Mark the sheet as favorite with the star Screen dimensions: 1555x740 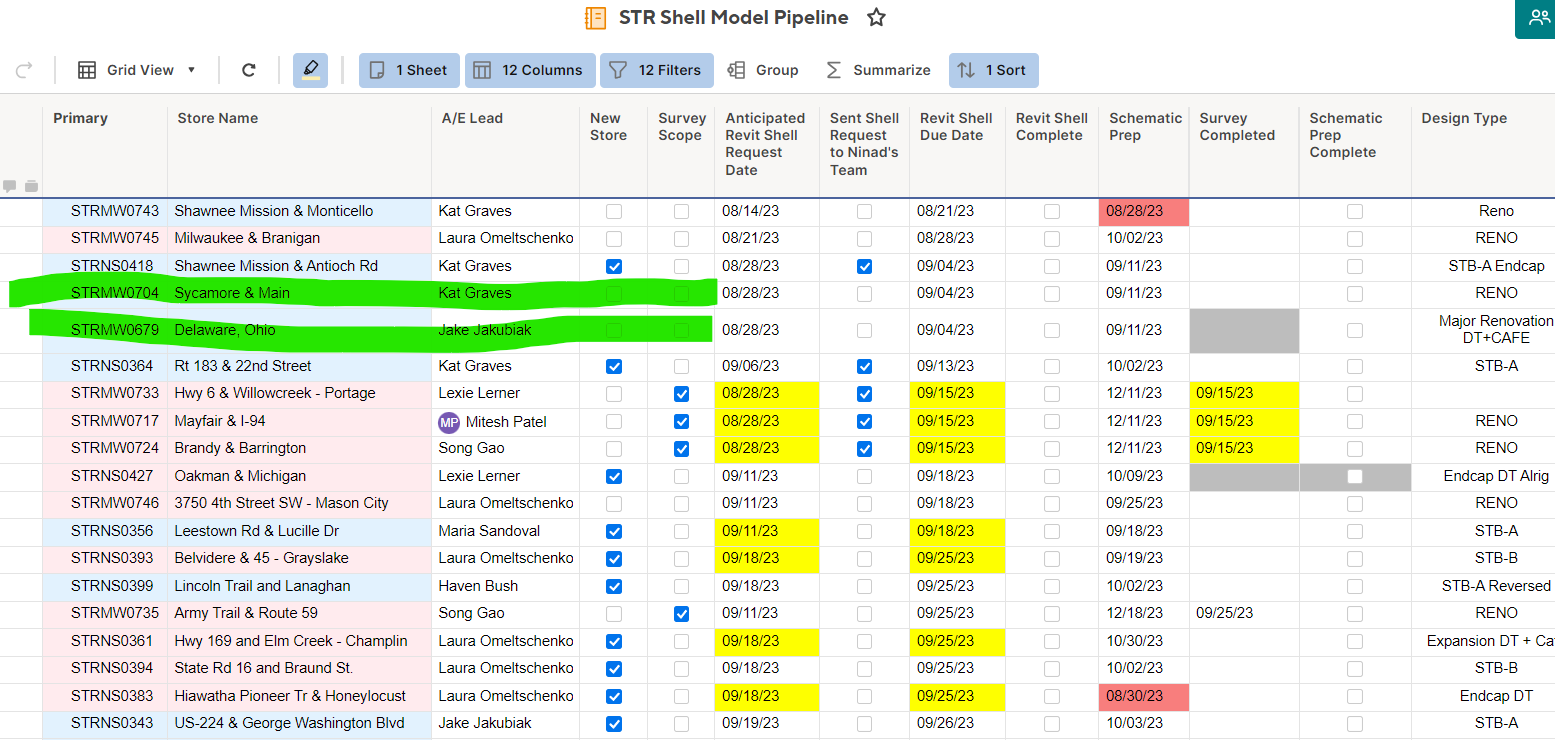pos(876,18)
